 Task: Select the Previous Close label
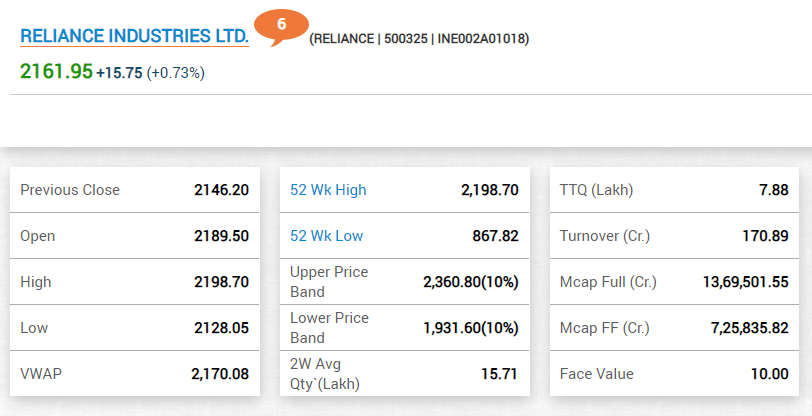pyautogui.click(x=70, y=190)
